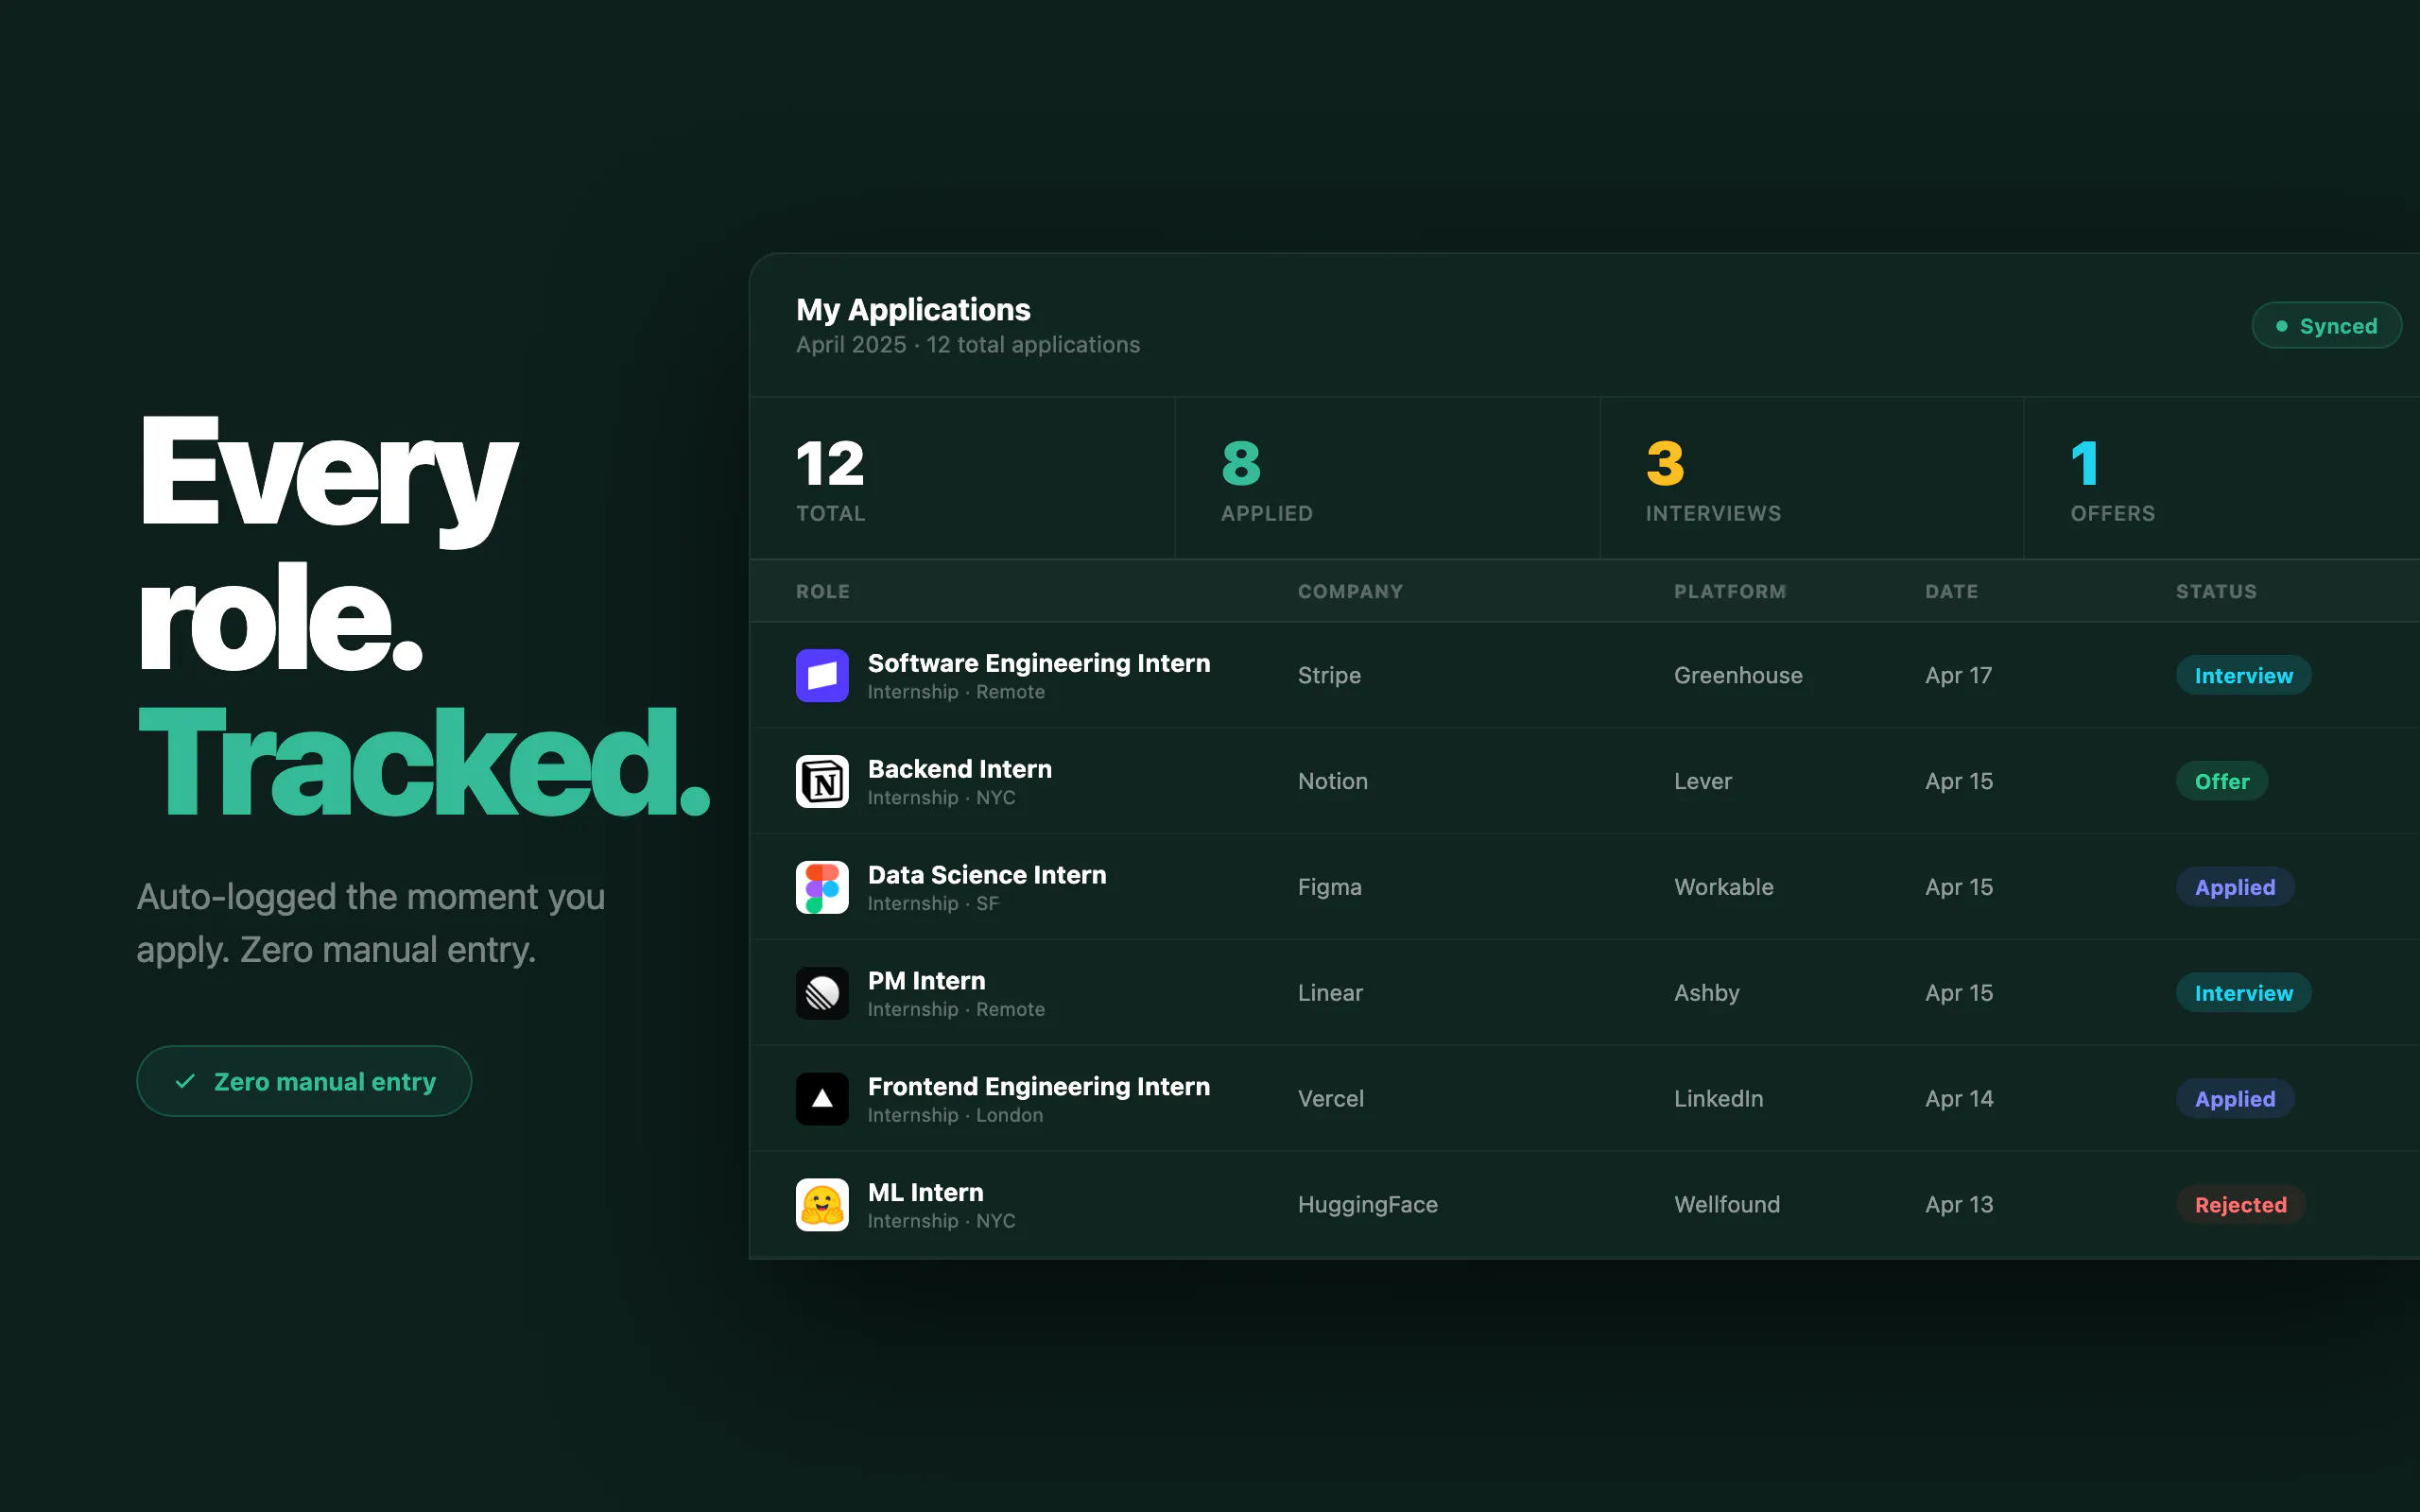The width and height of the screenshot is (2420, 1512).
Task: Click the Notion logo icon
Action: tap(822, 781)
